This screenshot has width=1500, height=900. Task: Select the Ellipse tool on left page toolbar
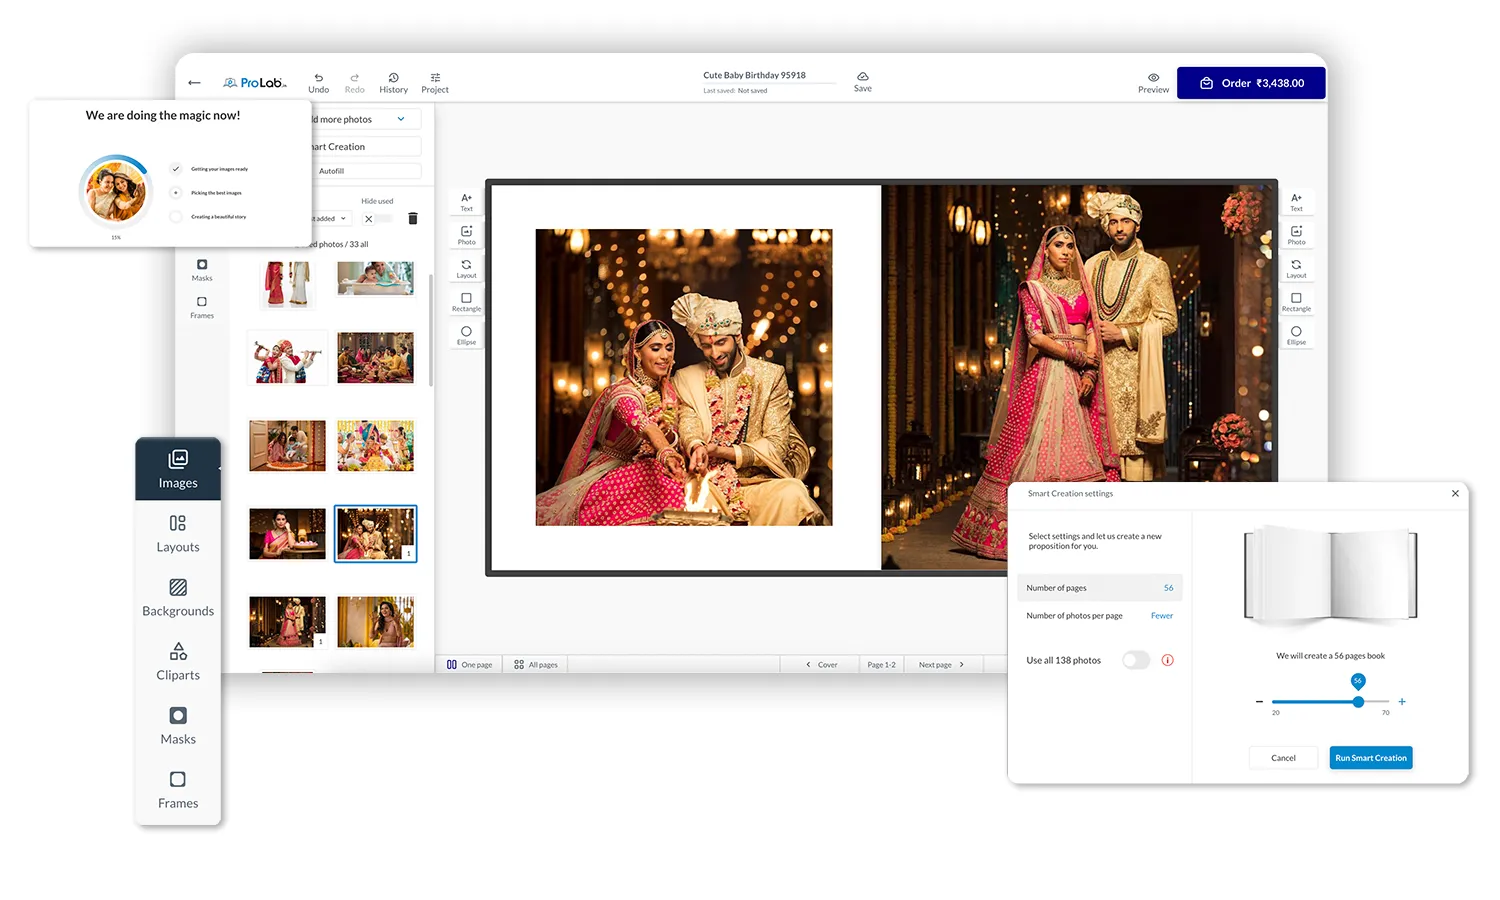pos(466,334)
